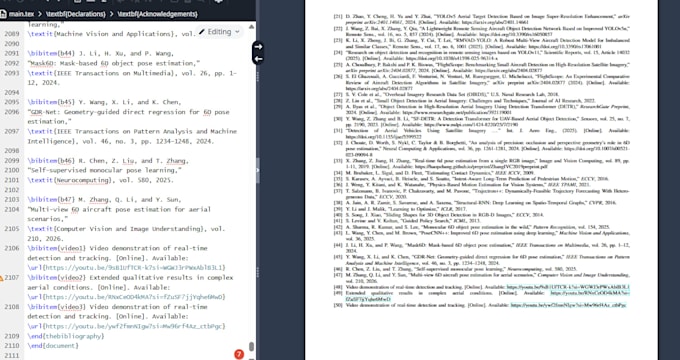
Task: Click reference [21] by D. Zhao in PDF
Action: (481, 19)
